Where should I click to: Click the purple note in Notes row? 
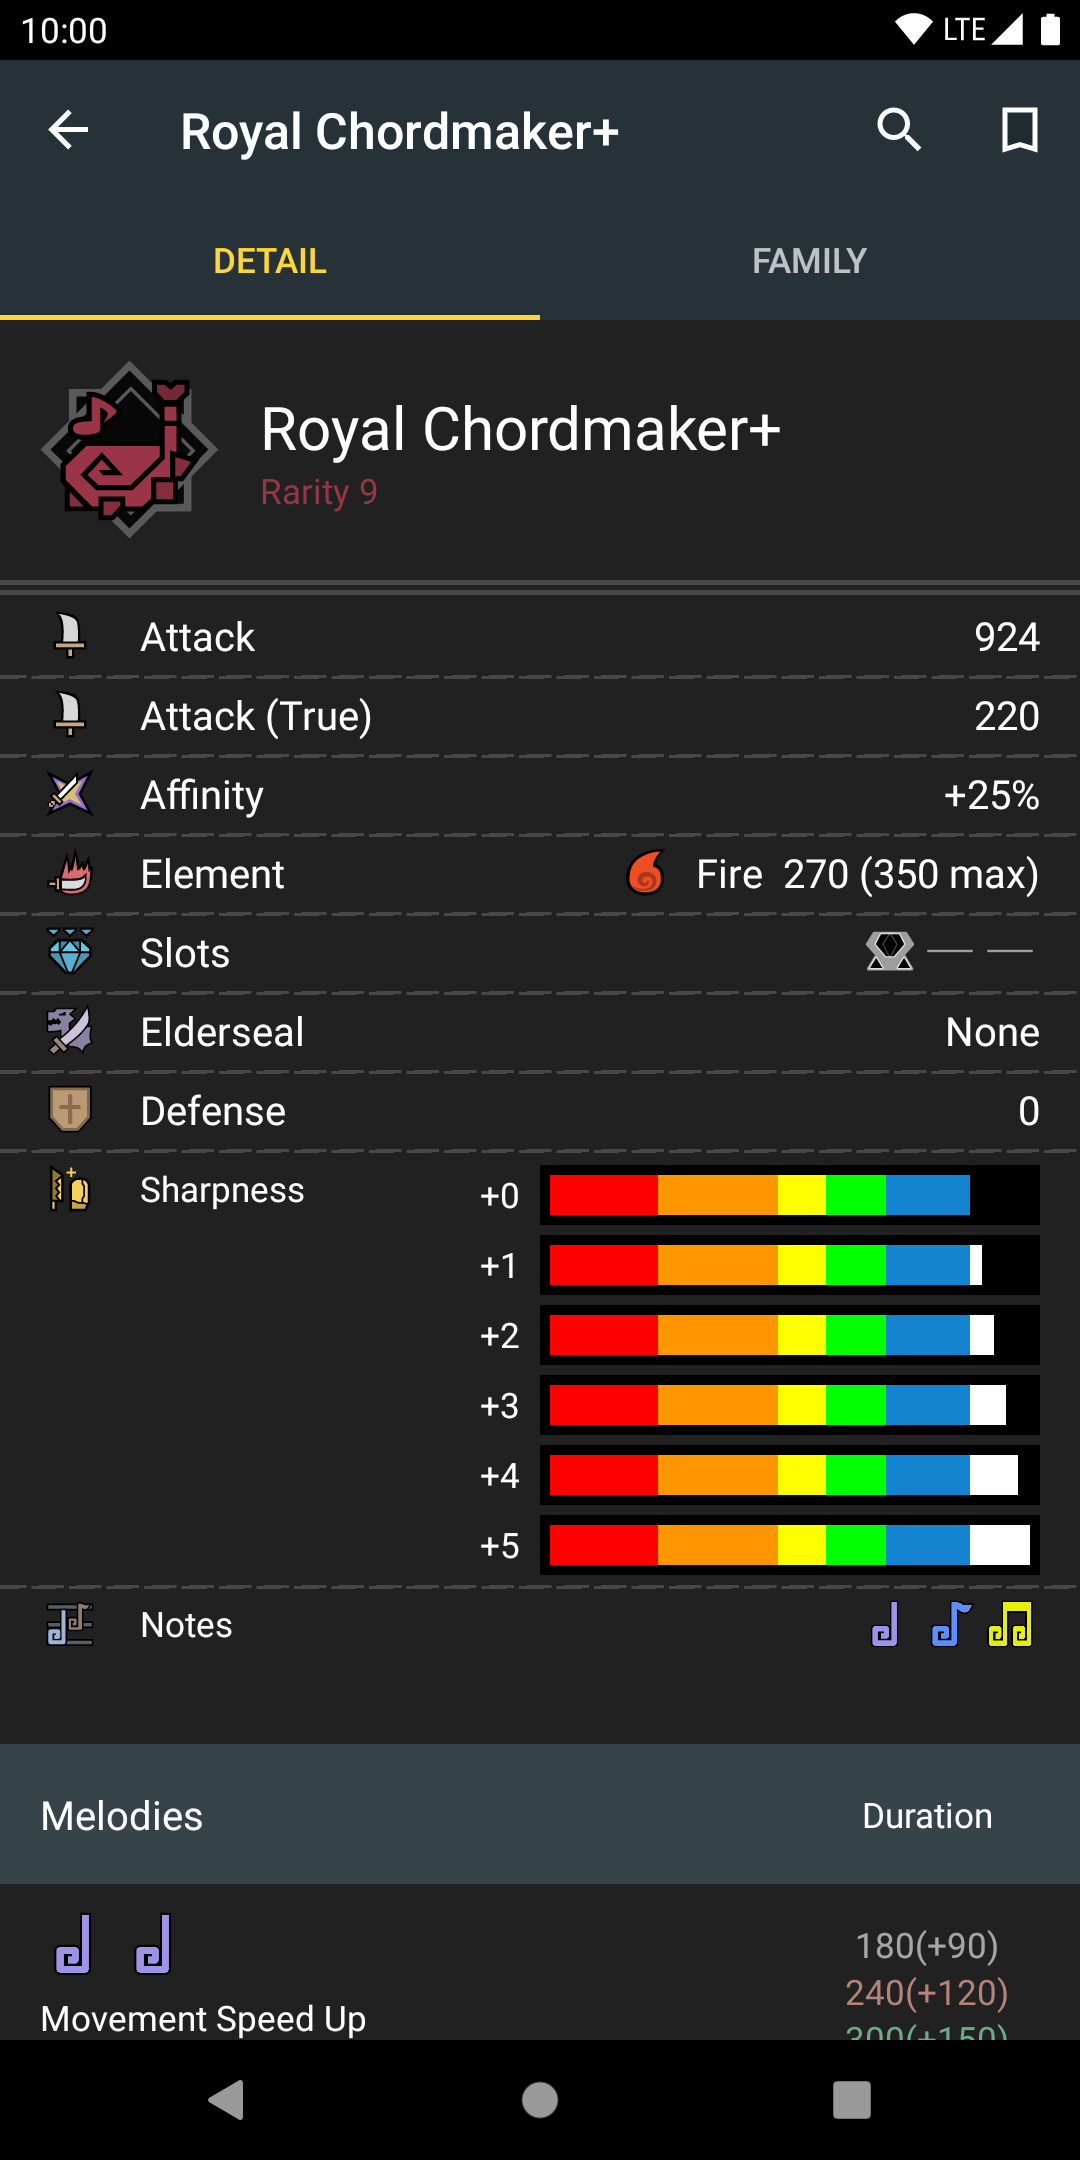pos(885,1625)
